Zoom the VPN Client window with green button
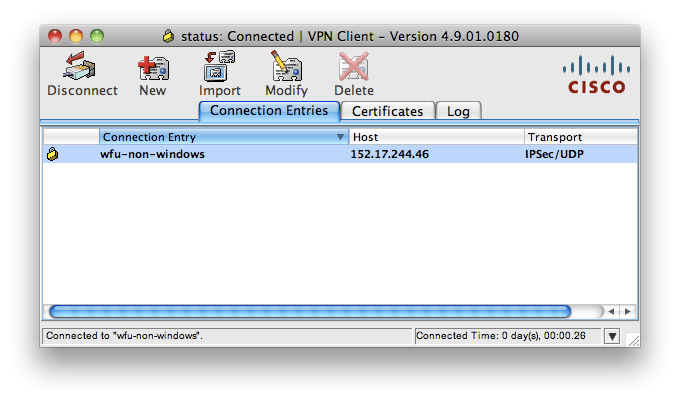The height and width of the screenshot is (402, 680). point(97,36)
